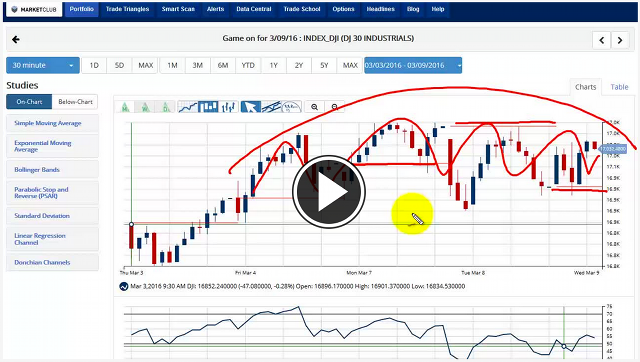Toggle the daily Trade Triangle icon
Image resolution: width=640 pixels, height=362 pixels.
[166, 107]
